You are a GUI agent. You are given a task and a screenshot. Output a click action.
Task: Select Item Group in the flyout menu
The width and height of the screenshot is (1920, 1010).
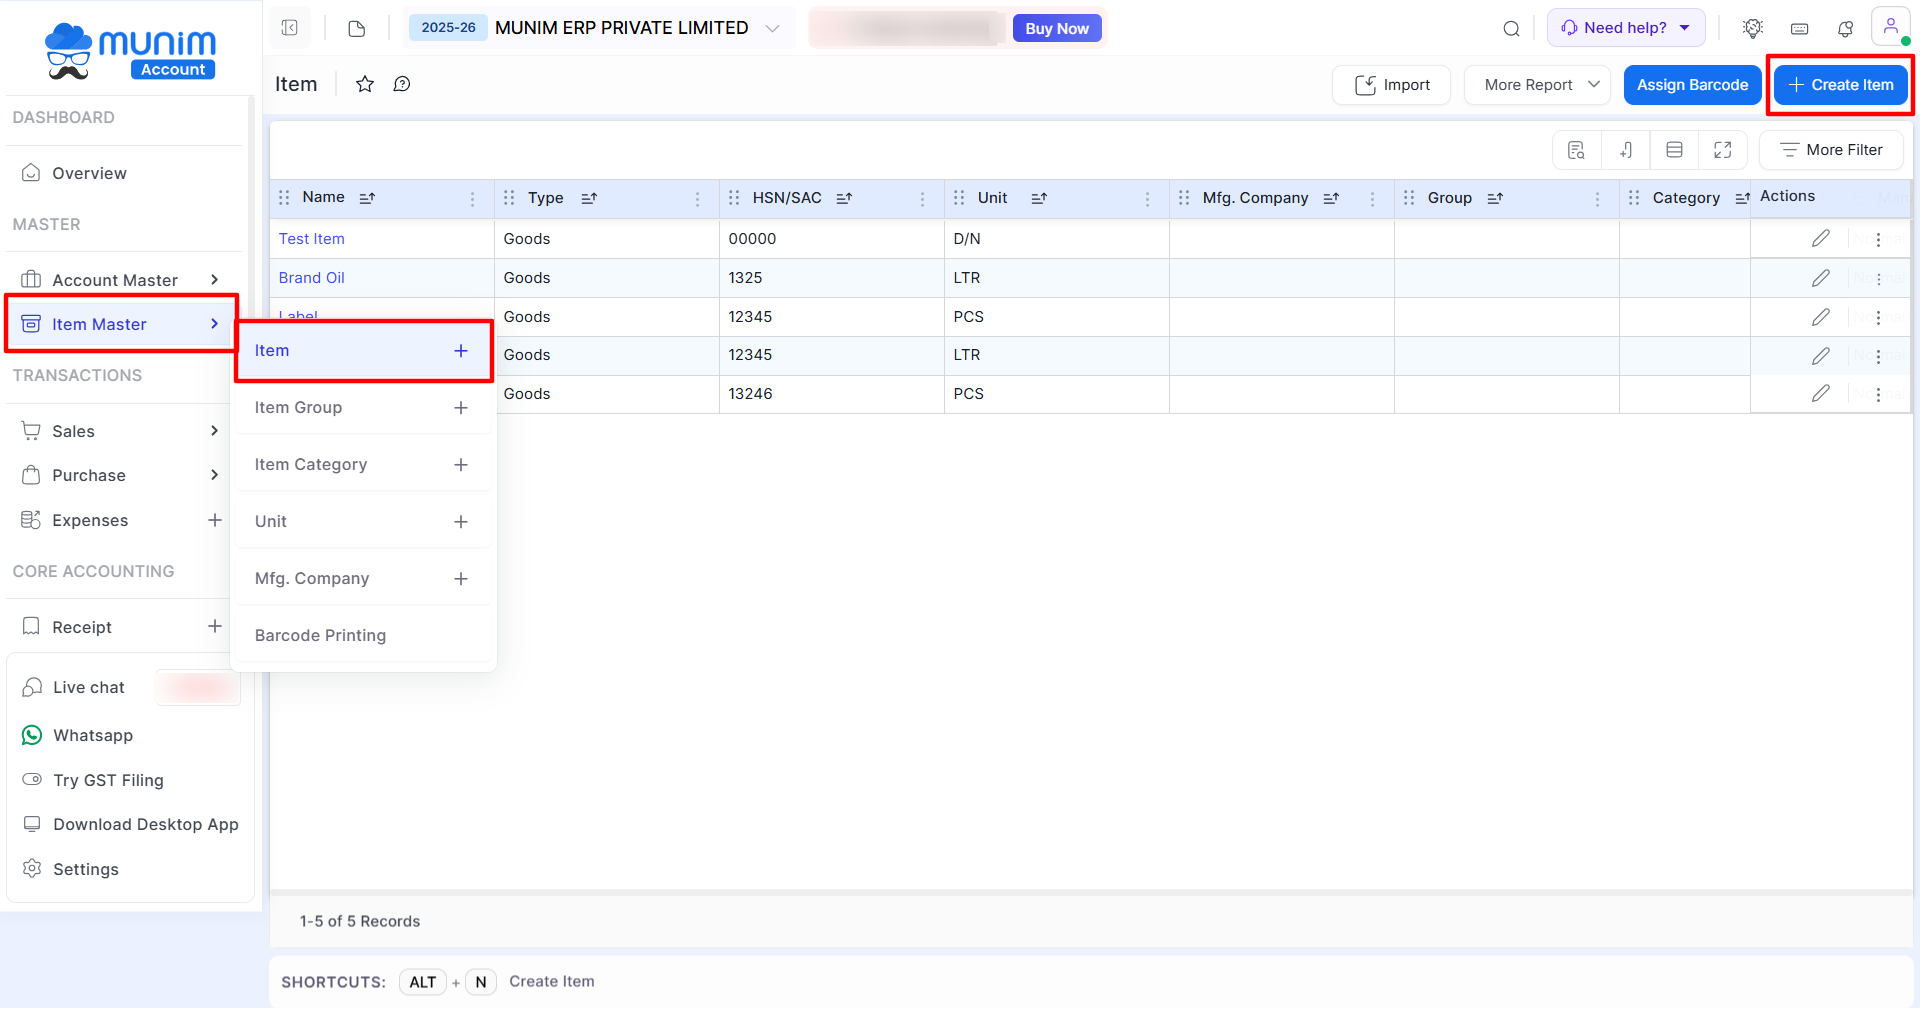click(298, 408)
